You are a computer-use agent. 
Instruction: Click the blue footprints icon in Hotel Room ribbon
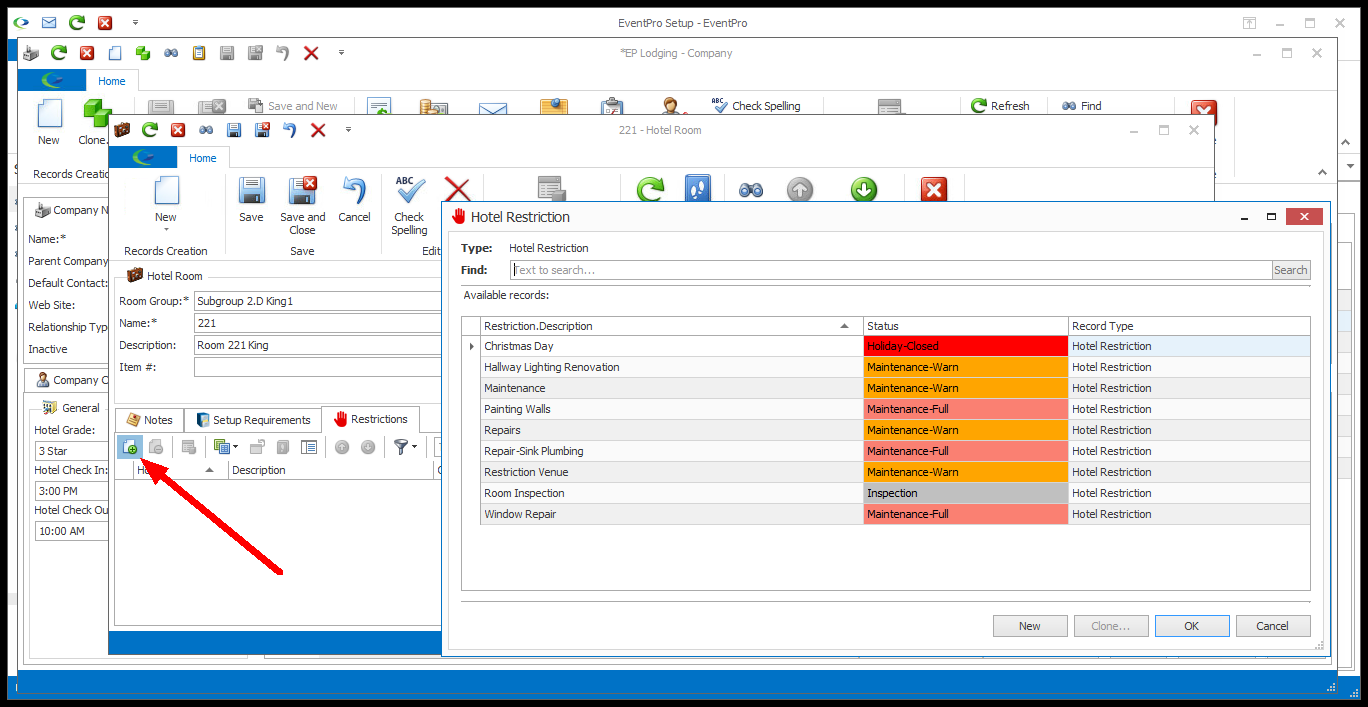click(x=698, y=189)
